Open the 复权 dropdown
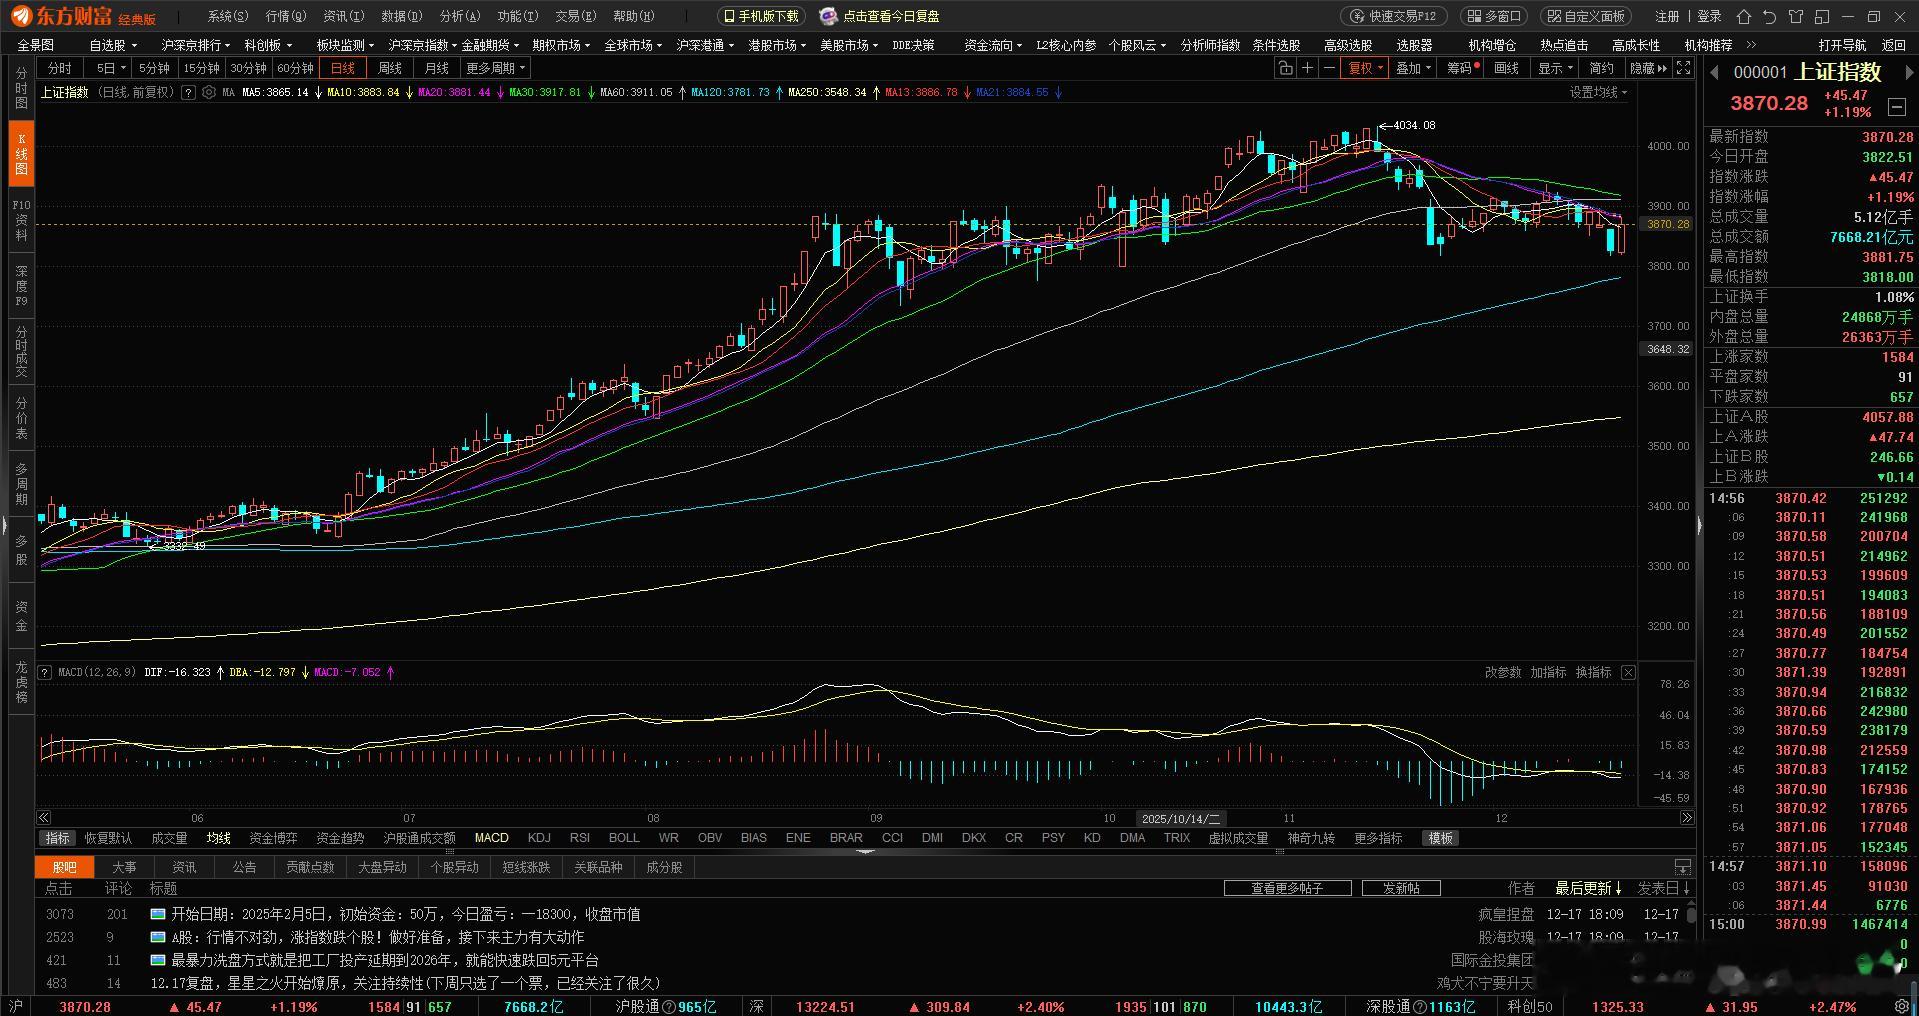The height and width of the screenshot is (1016, 1919). [x=1366, y=68]
